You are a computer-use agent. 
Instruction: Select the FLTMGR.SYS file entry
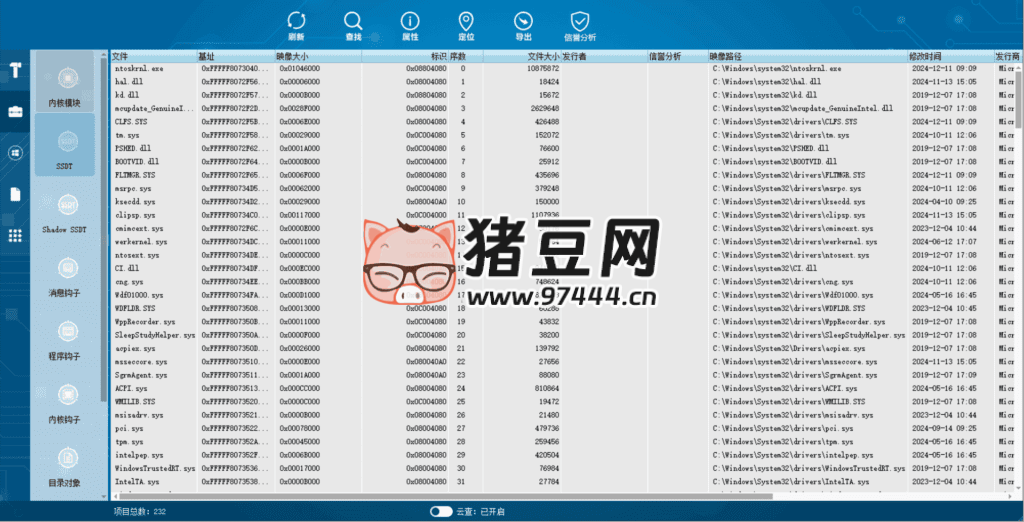(x=135, y=175)
